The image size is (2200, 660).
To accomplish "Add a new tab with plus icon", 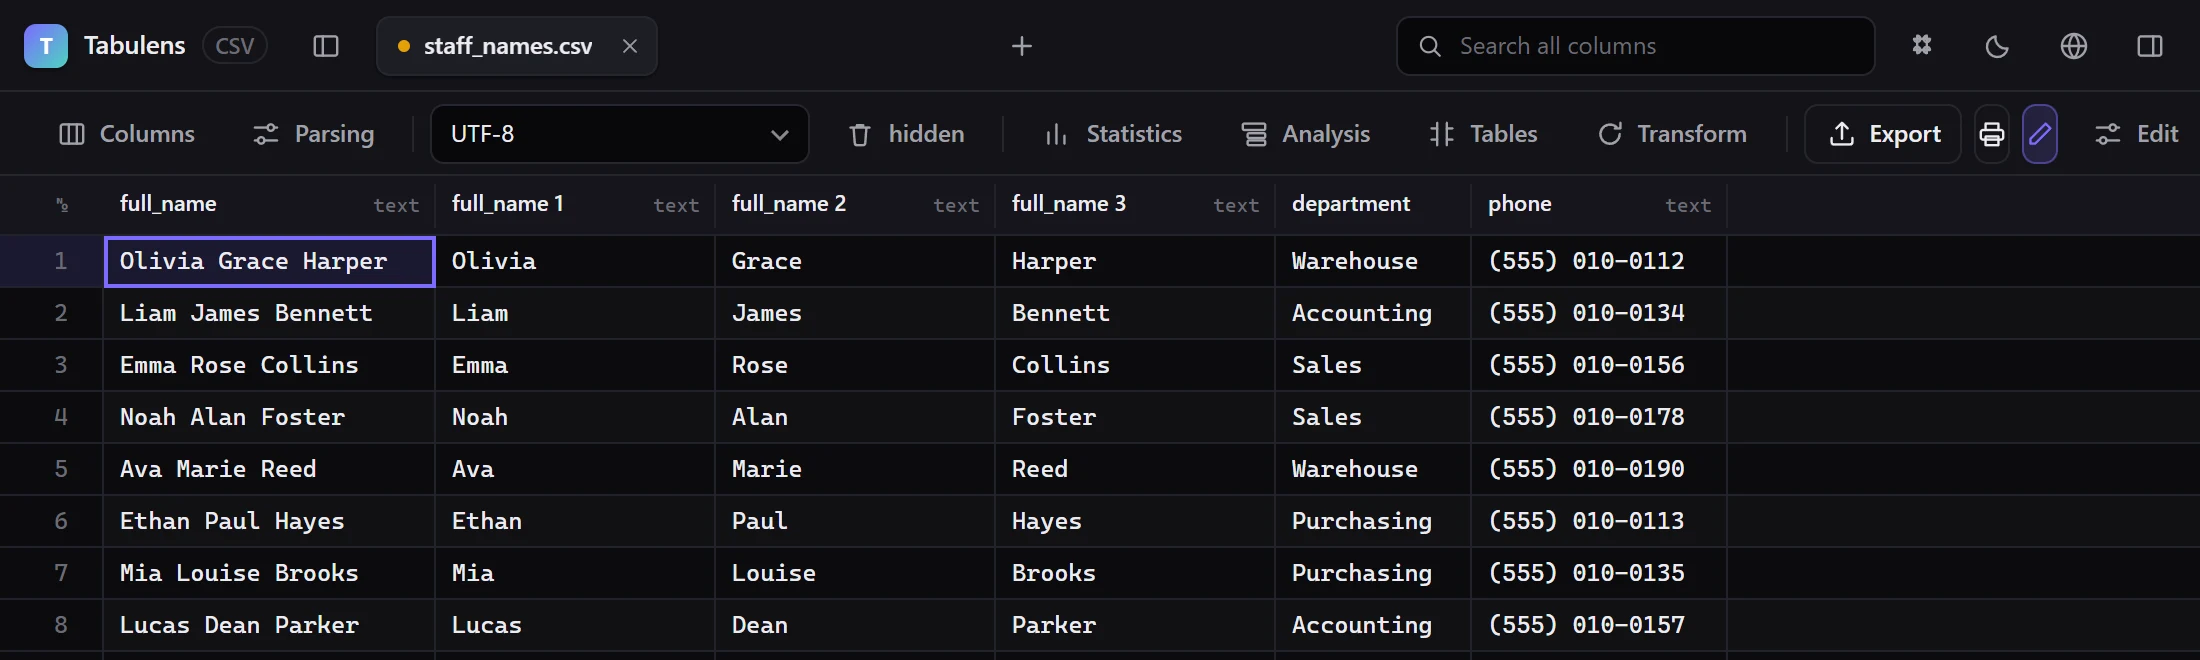I will click(x=1022, y=46).
